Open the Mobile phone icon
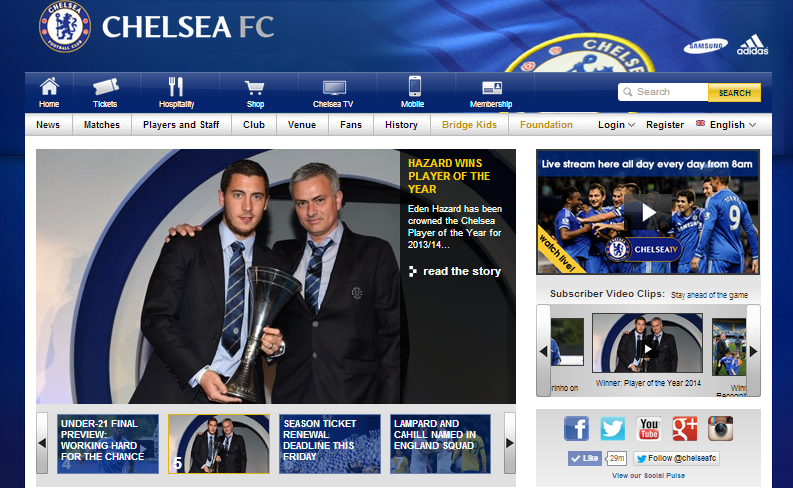 415,86
